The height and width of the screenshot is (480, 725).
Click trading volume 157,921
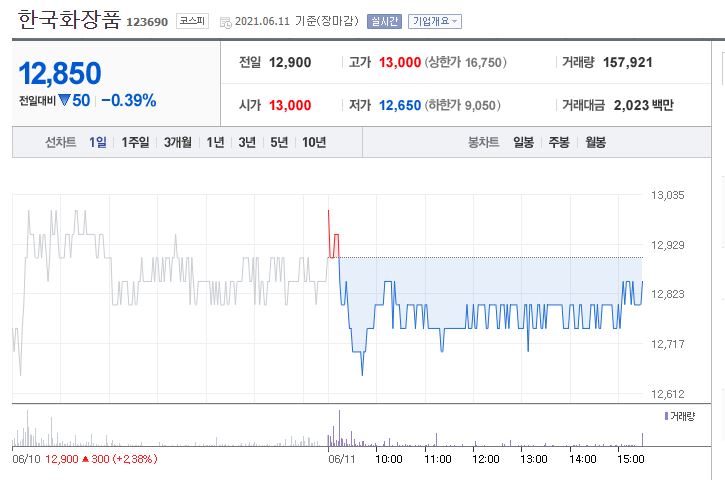point(627,62)
